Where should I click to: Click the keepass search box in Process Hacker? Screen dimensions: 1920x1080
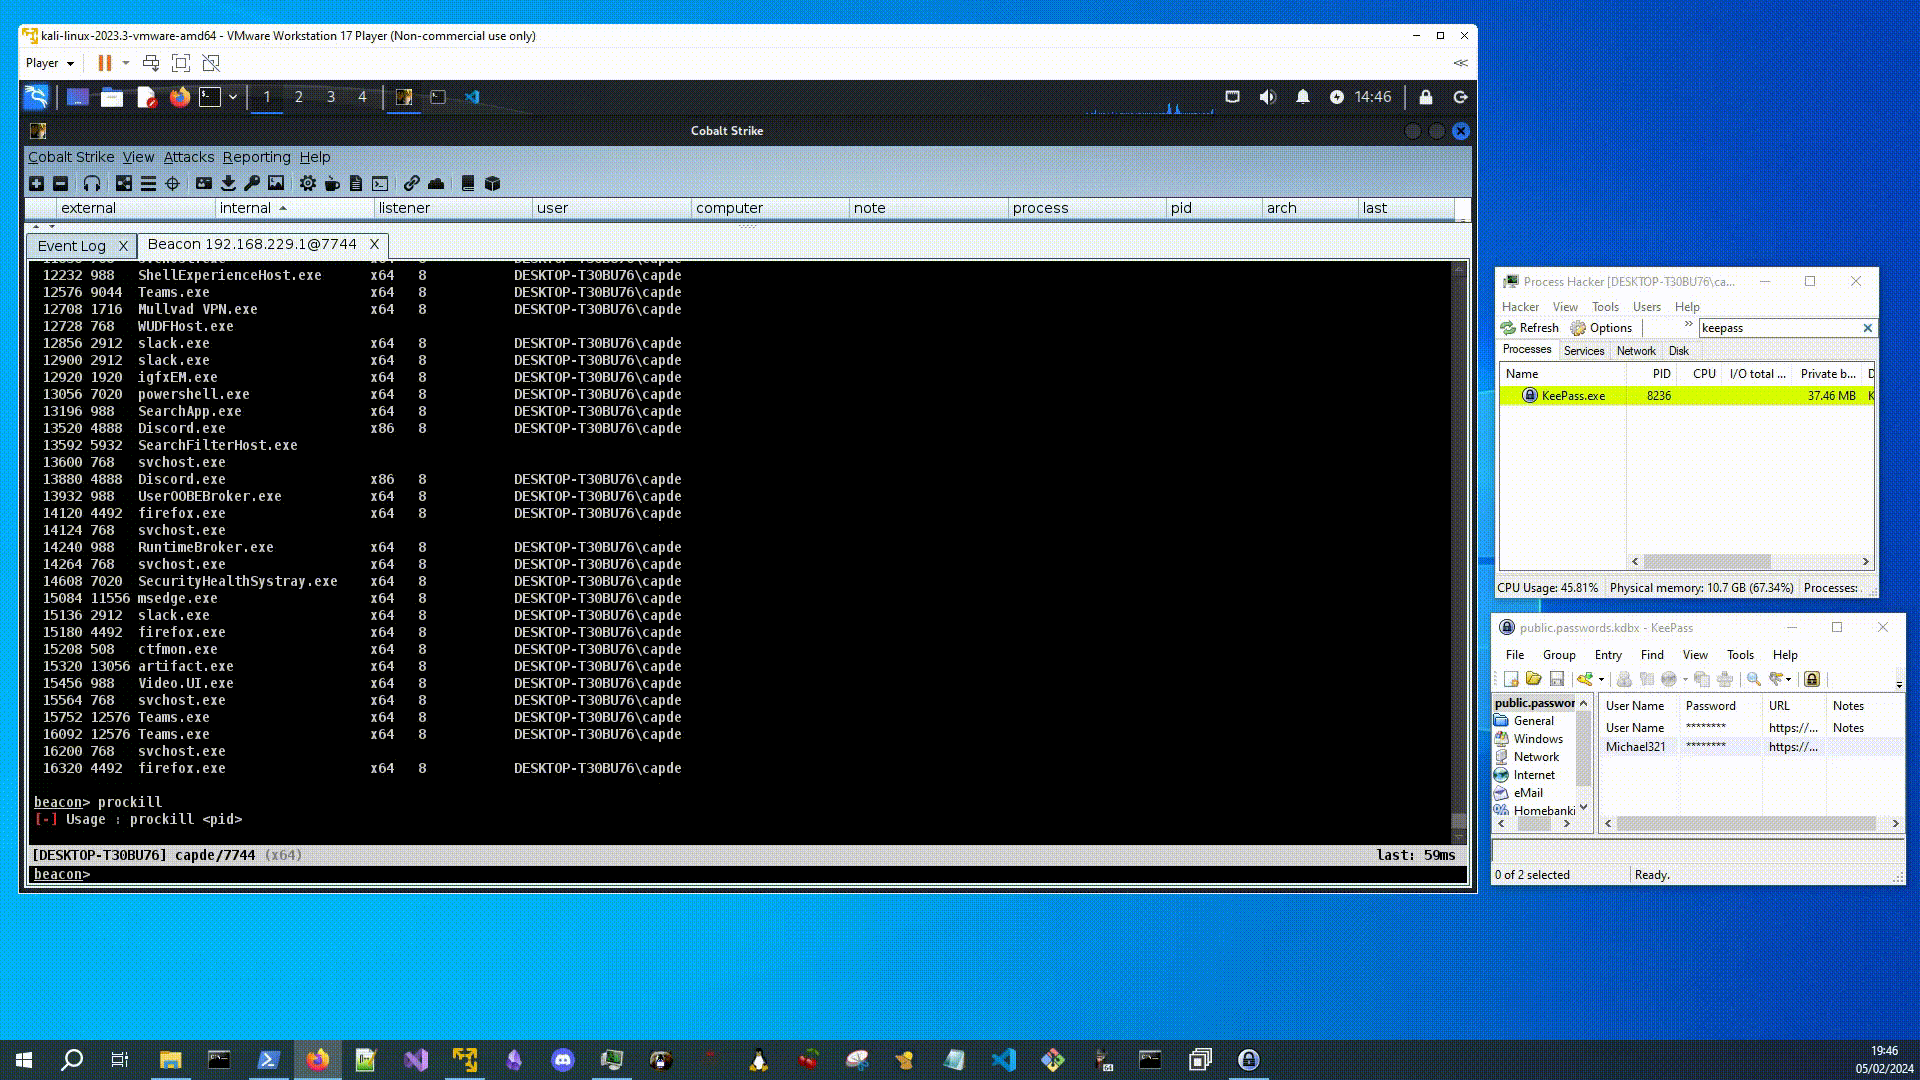pyautogui.click(x=1780, y=328)
